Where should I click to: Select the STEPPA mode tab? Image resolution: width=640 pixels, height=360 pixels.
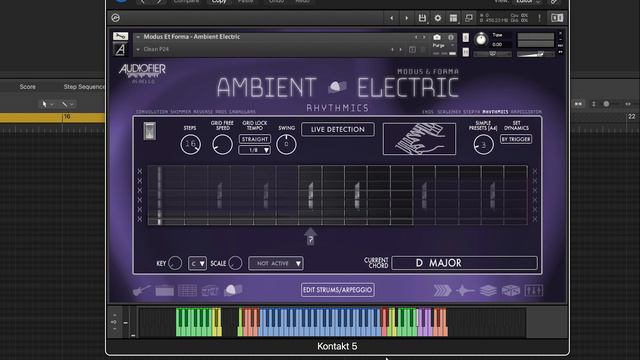471,112
